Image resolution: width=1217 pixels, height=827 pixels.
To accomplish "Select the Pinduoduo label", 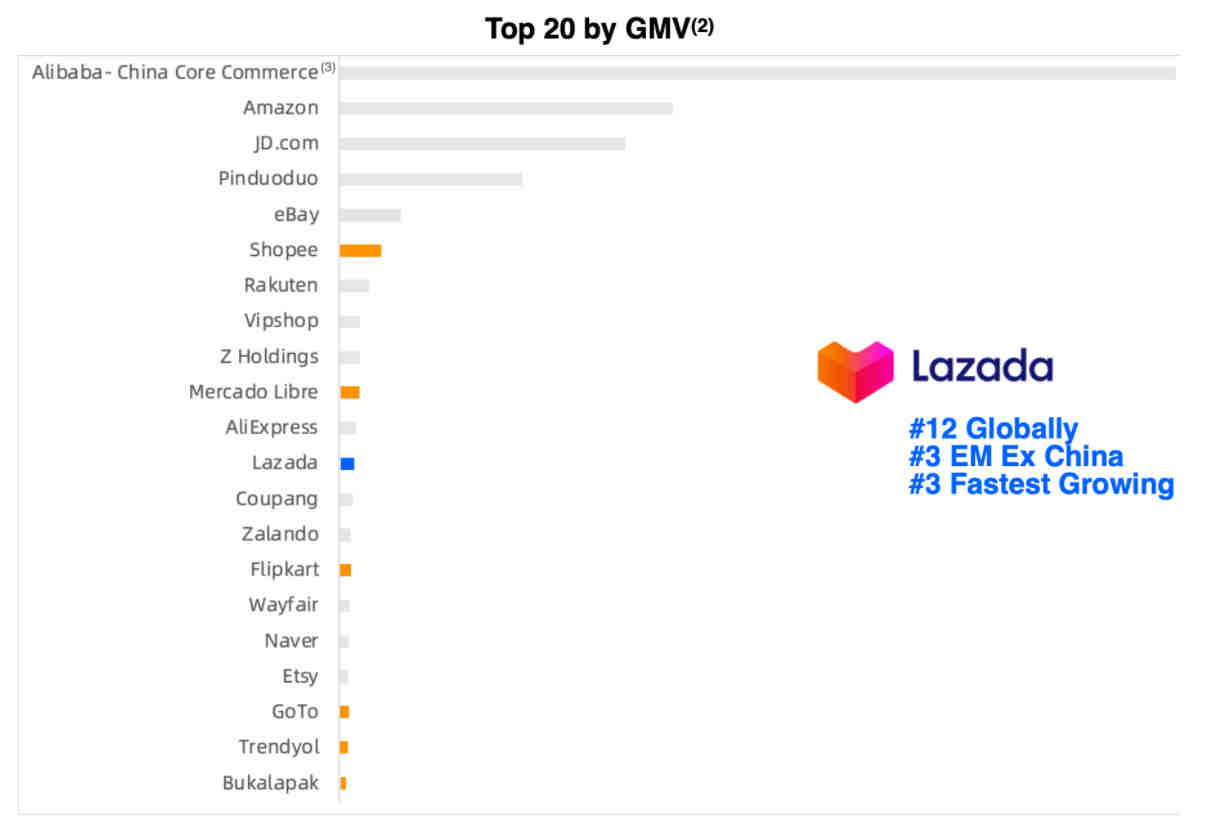I will (x=268, y=179).
